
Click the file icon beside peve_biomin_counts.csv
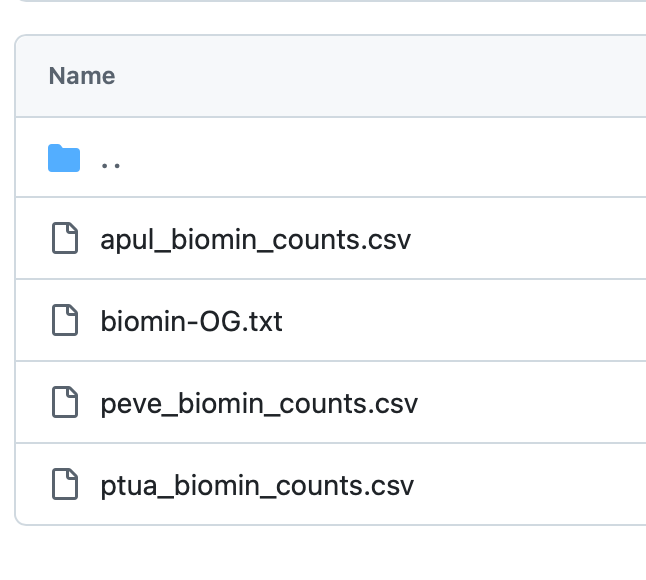(65, 404)
